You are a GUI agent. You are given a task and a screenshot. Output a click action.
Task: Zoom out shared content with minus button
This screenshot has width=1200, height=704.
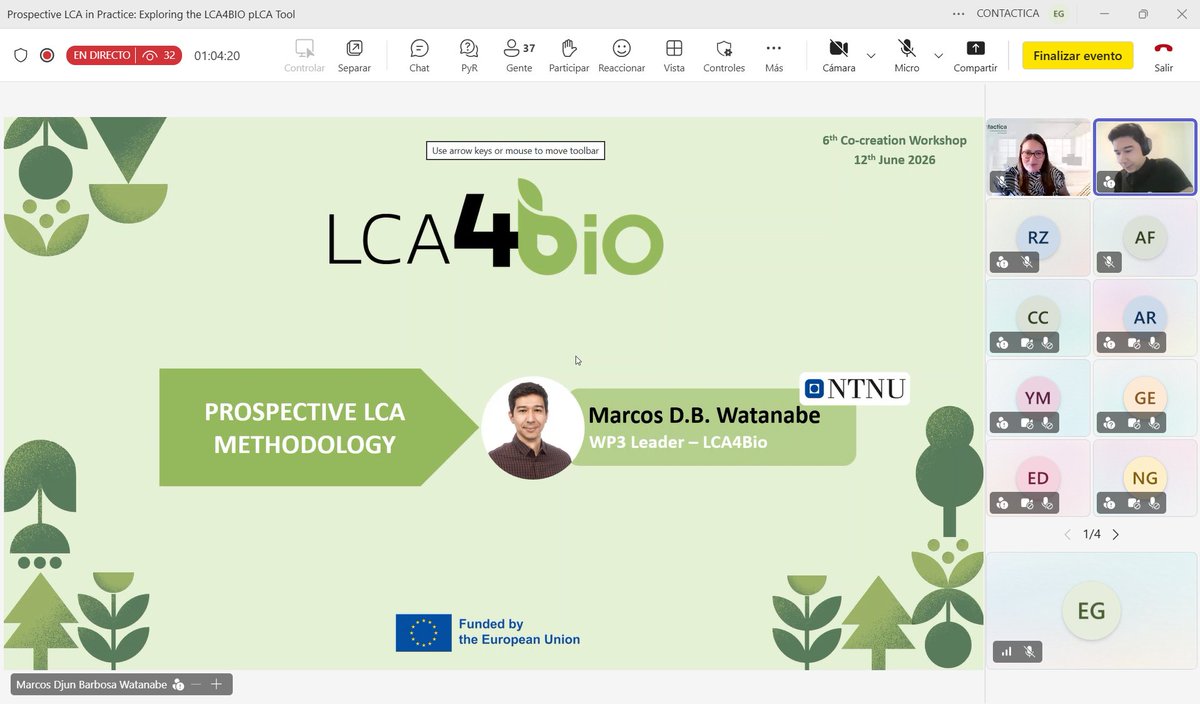[196, 685]
